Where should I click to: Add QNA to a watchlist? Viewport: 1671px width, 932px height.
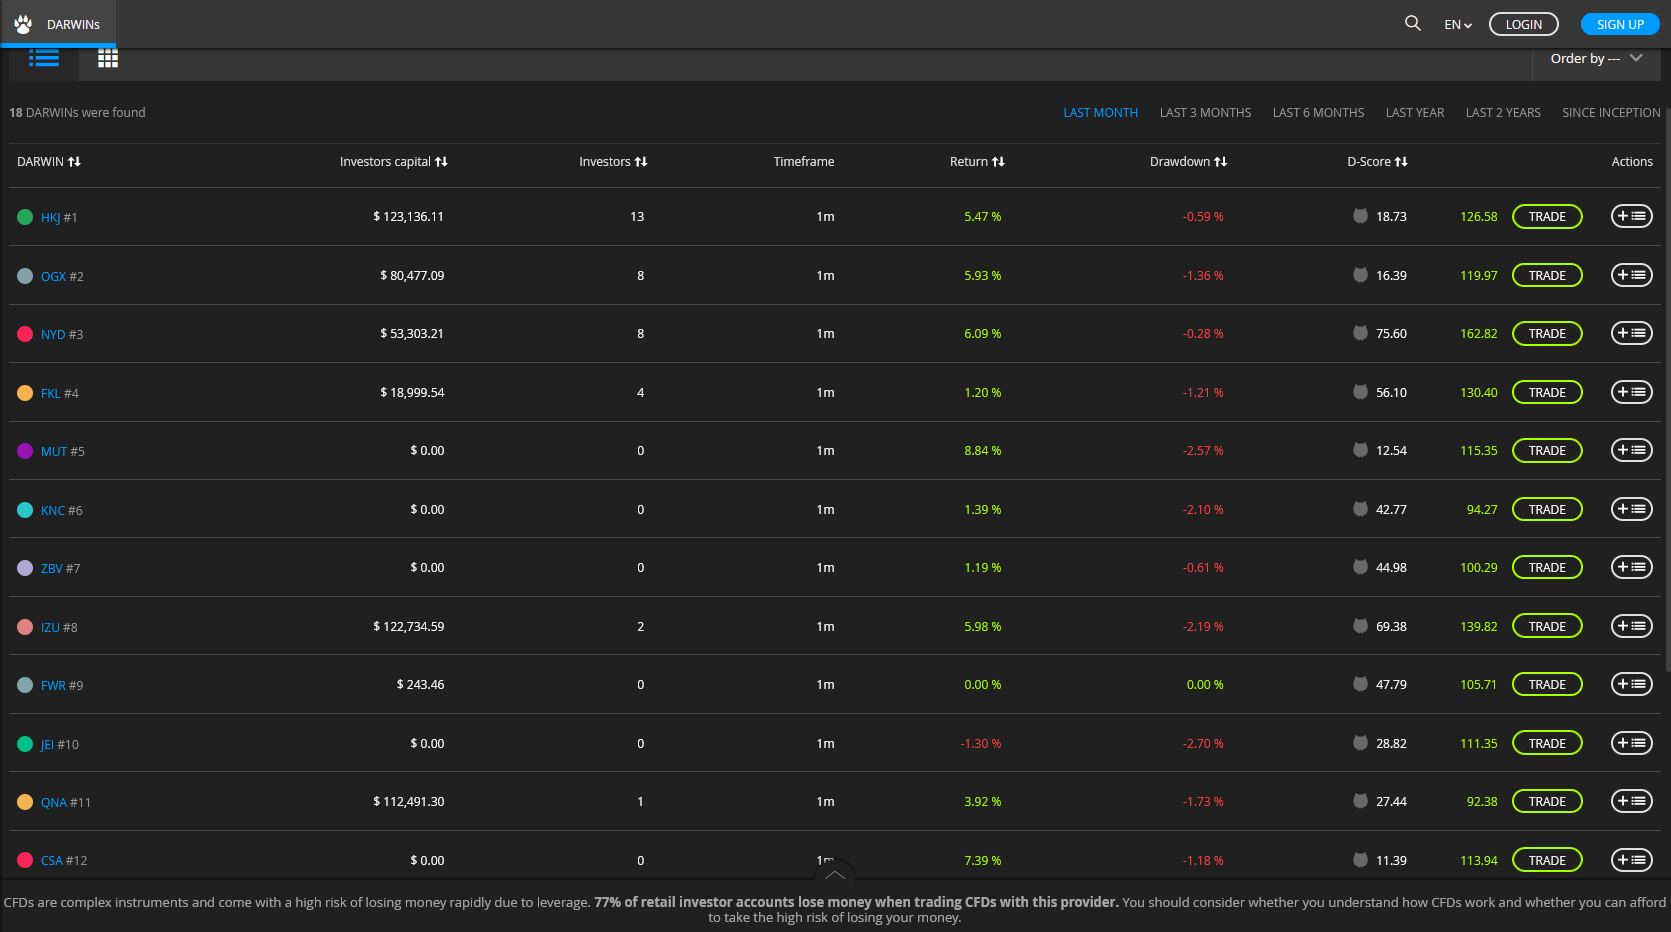[1631, 801]
